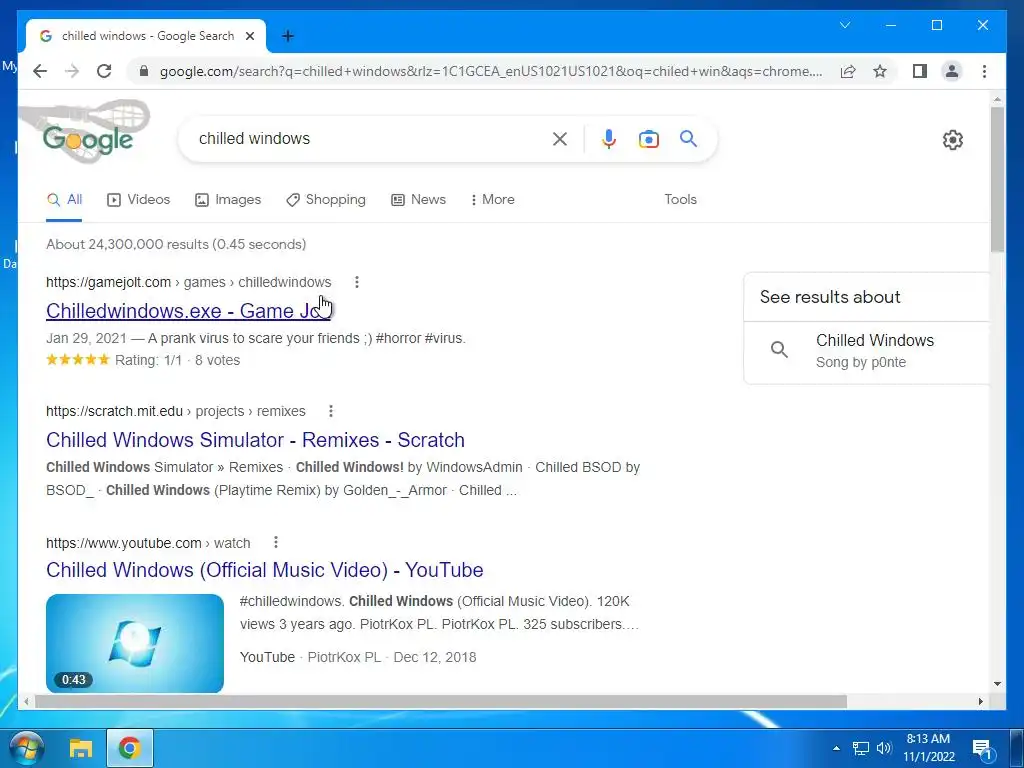Open a new browser tab
The width and height of the screenshot is (1024, 768).
pos(288,36)
